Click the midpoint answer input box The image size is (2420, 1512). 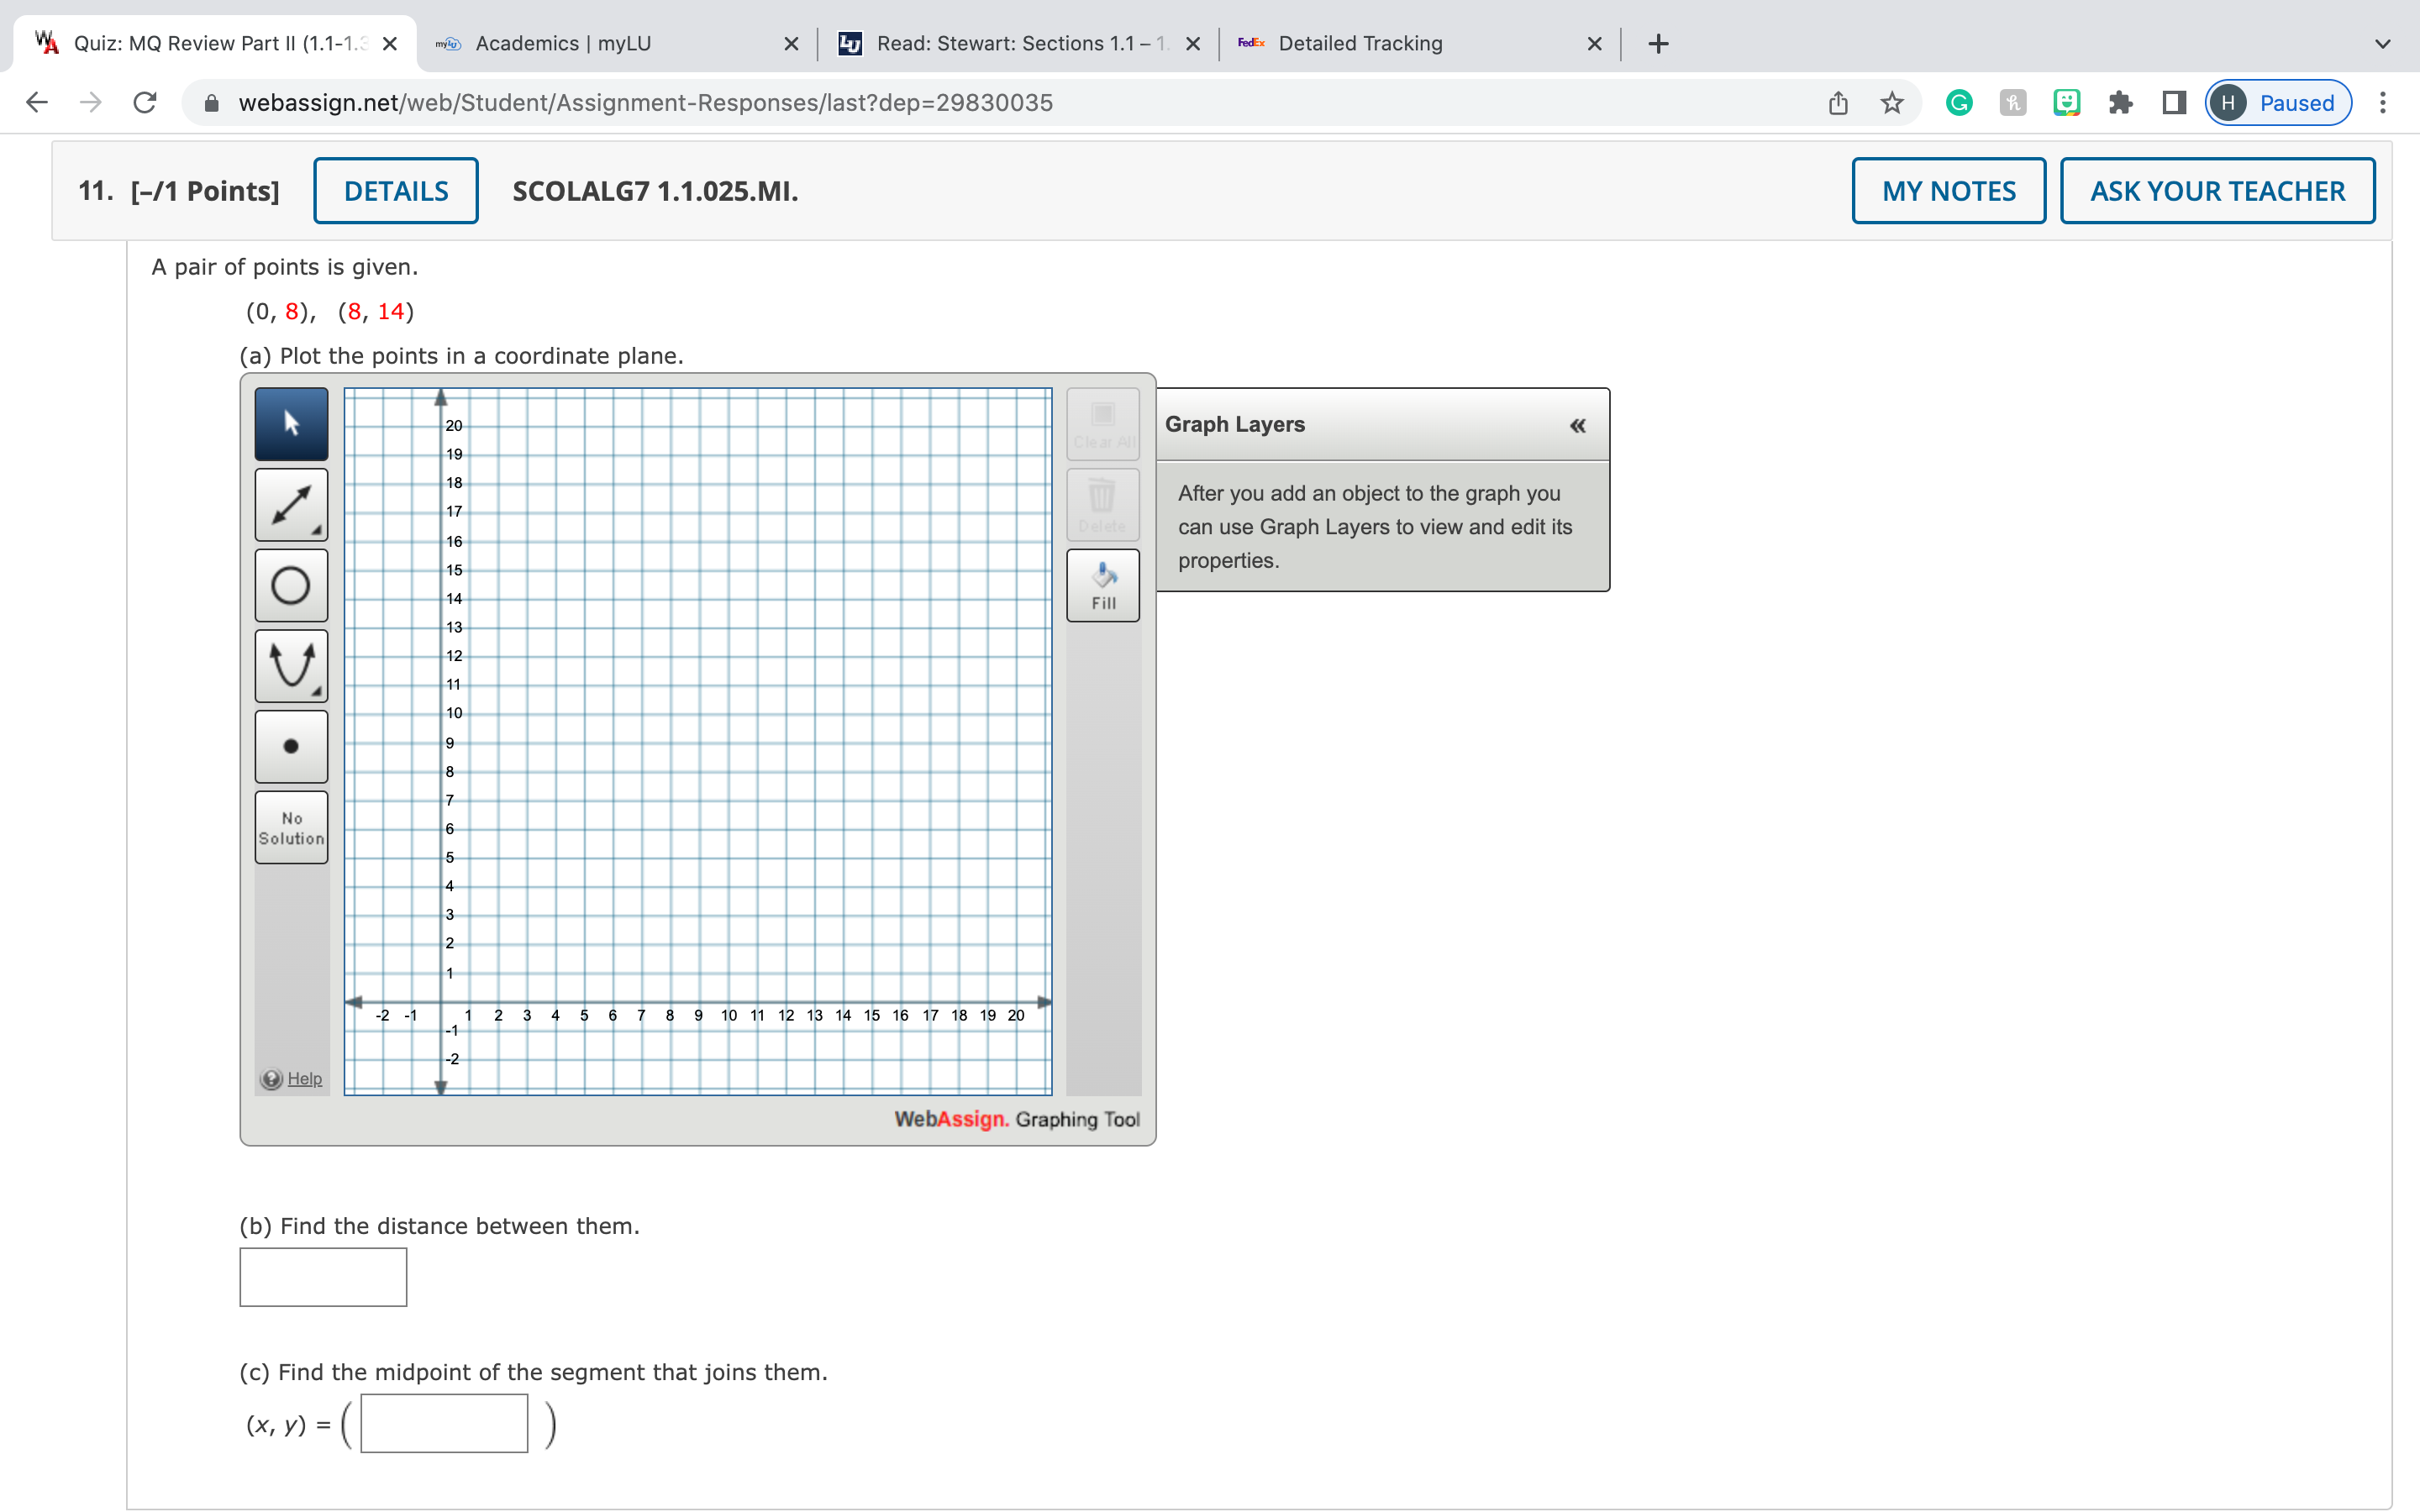[444, 1423]
